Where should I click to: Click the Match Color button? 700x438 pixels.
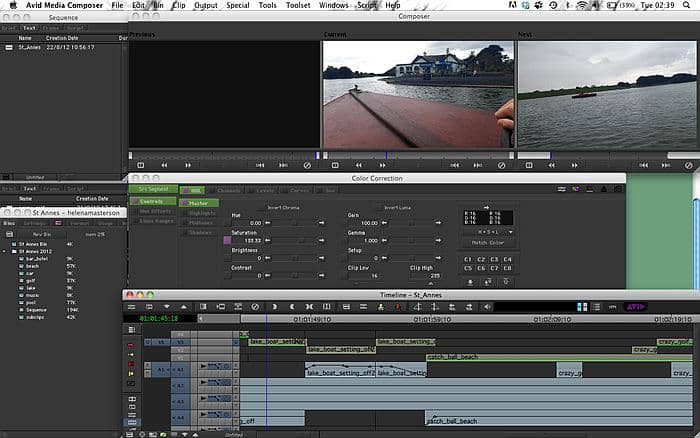tap(488, 243)
